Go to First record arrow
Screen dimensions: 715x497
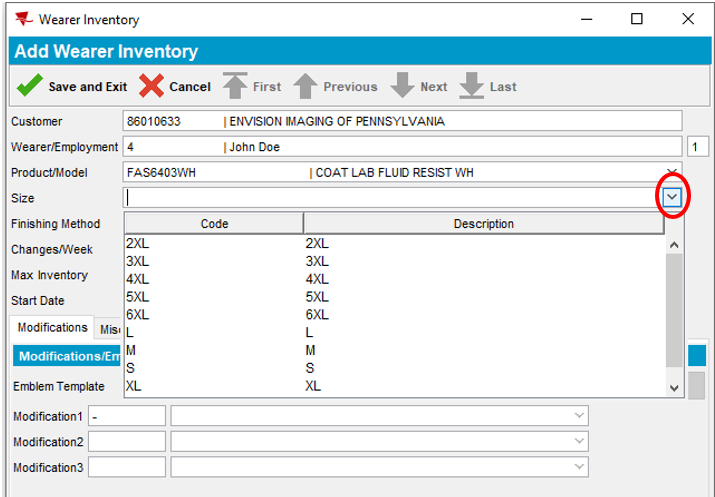235,86
